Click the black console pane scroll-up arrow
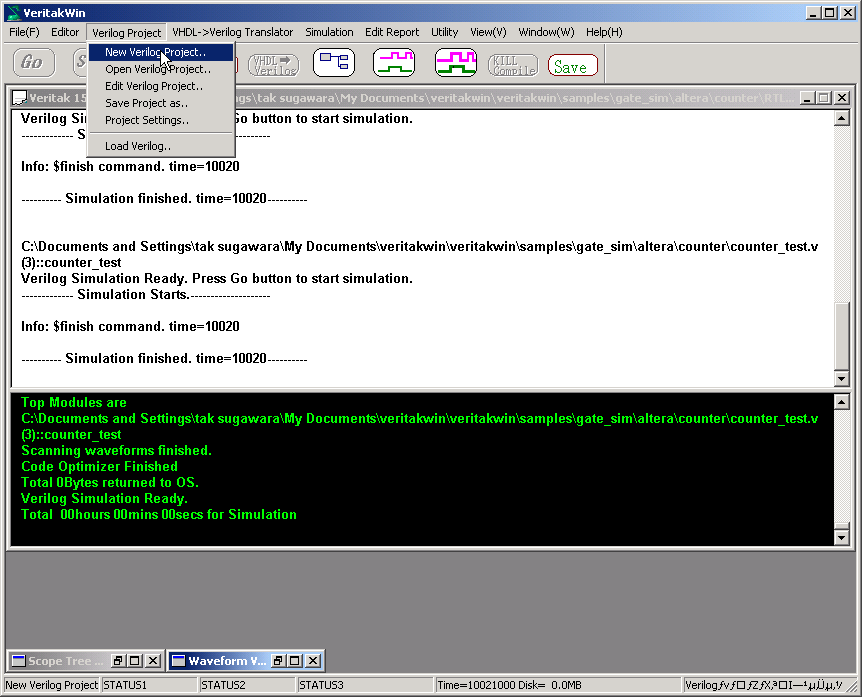Image resolution: width=862 pixels, height=697 pixels. point(842,402)
